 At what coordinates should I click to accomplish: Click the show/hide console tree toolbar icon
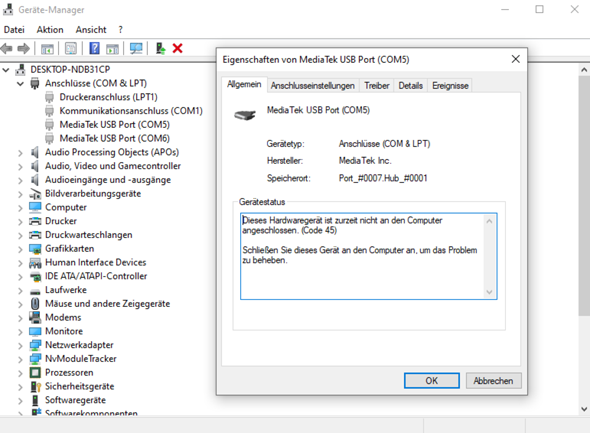(47, 49)
